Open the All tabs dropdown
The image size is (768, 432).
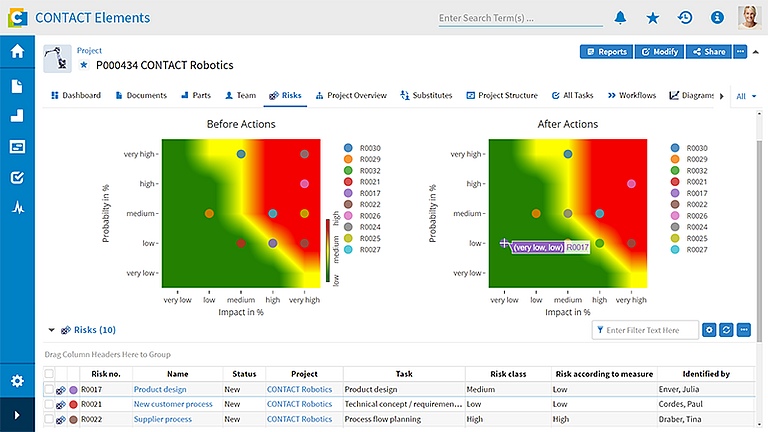point(746,96)
